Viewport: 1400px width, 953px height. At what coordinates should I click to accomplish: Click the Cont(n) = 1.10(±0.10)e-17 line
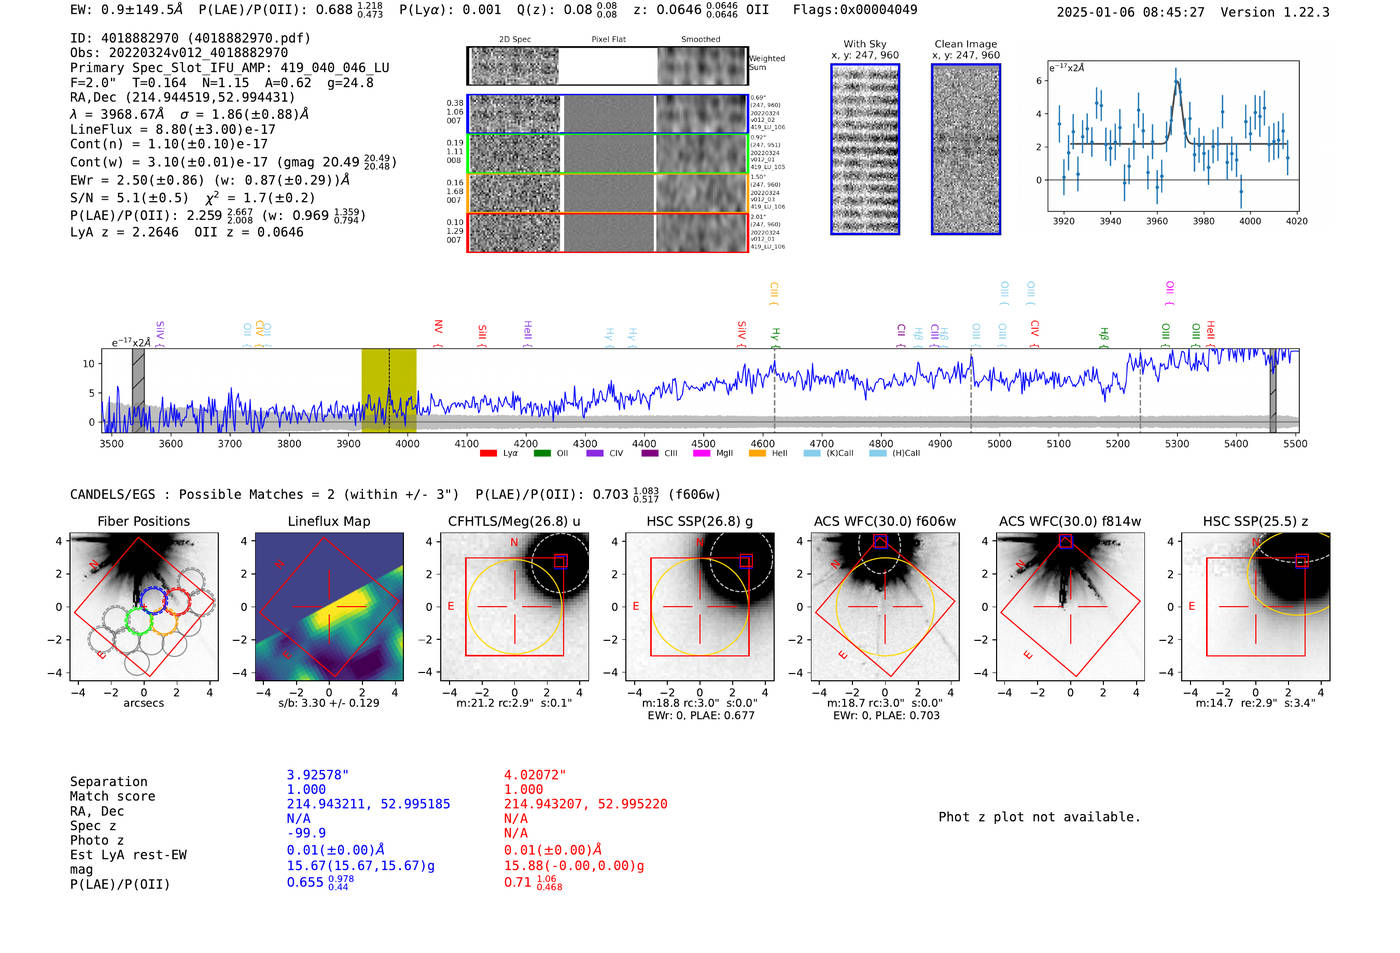click(169, 144)
